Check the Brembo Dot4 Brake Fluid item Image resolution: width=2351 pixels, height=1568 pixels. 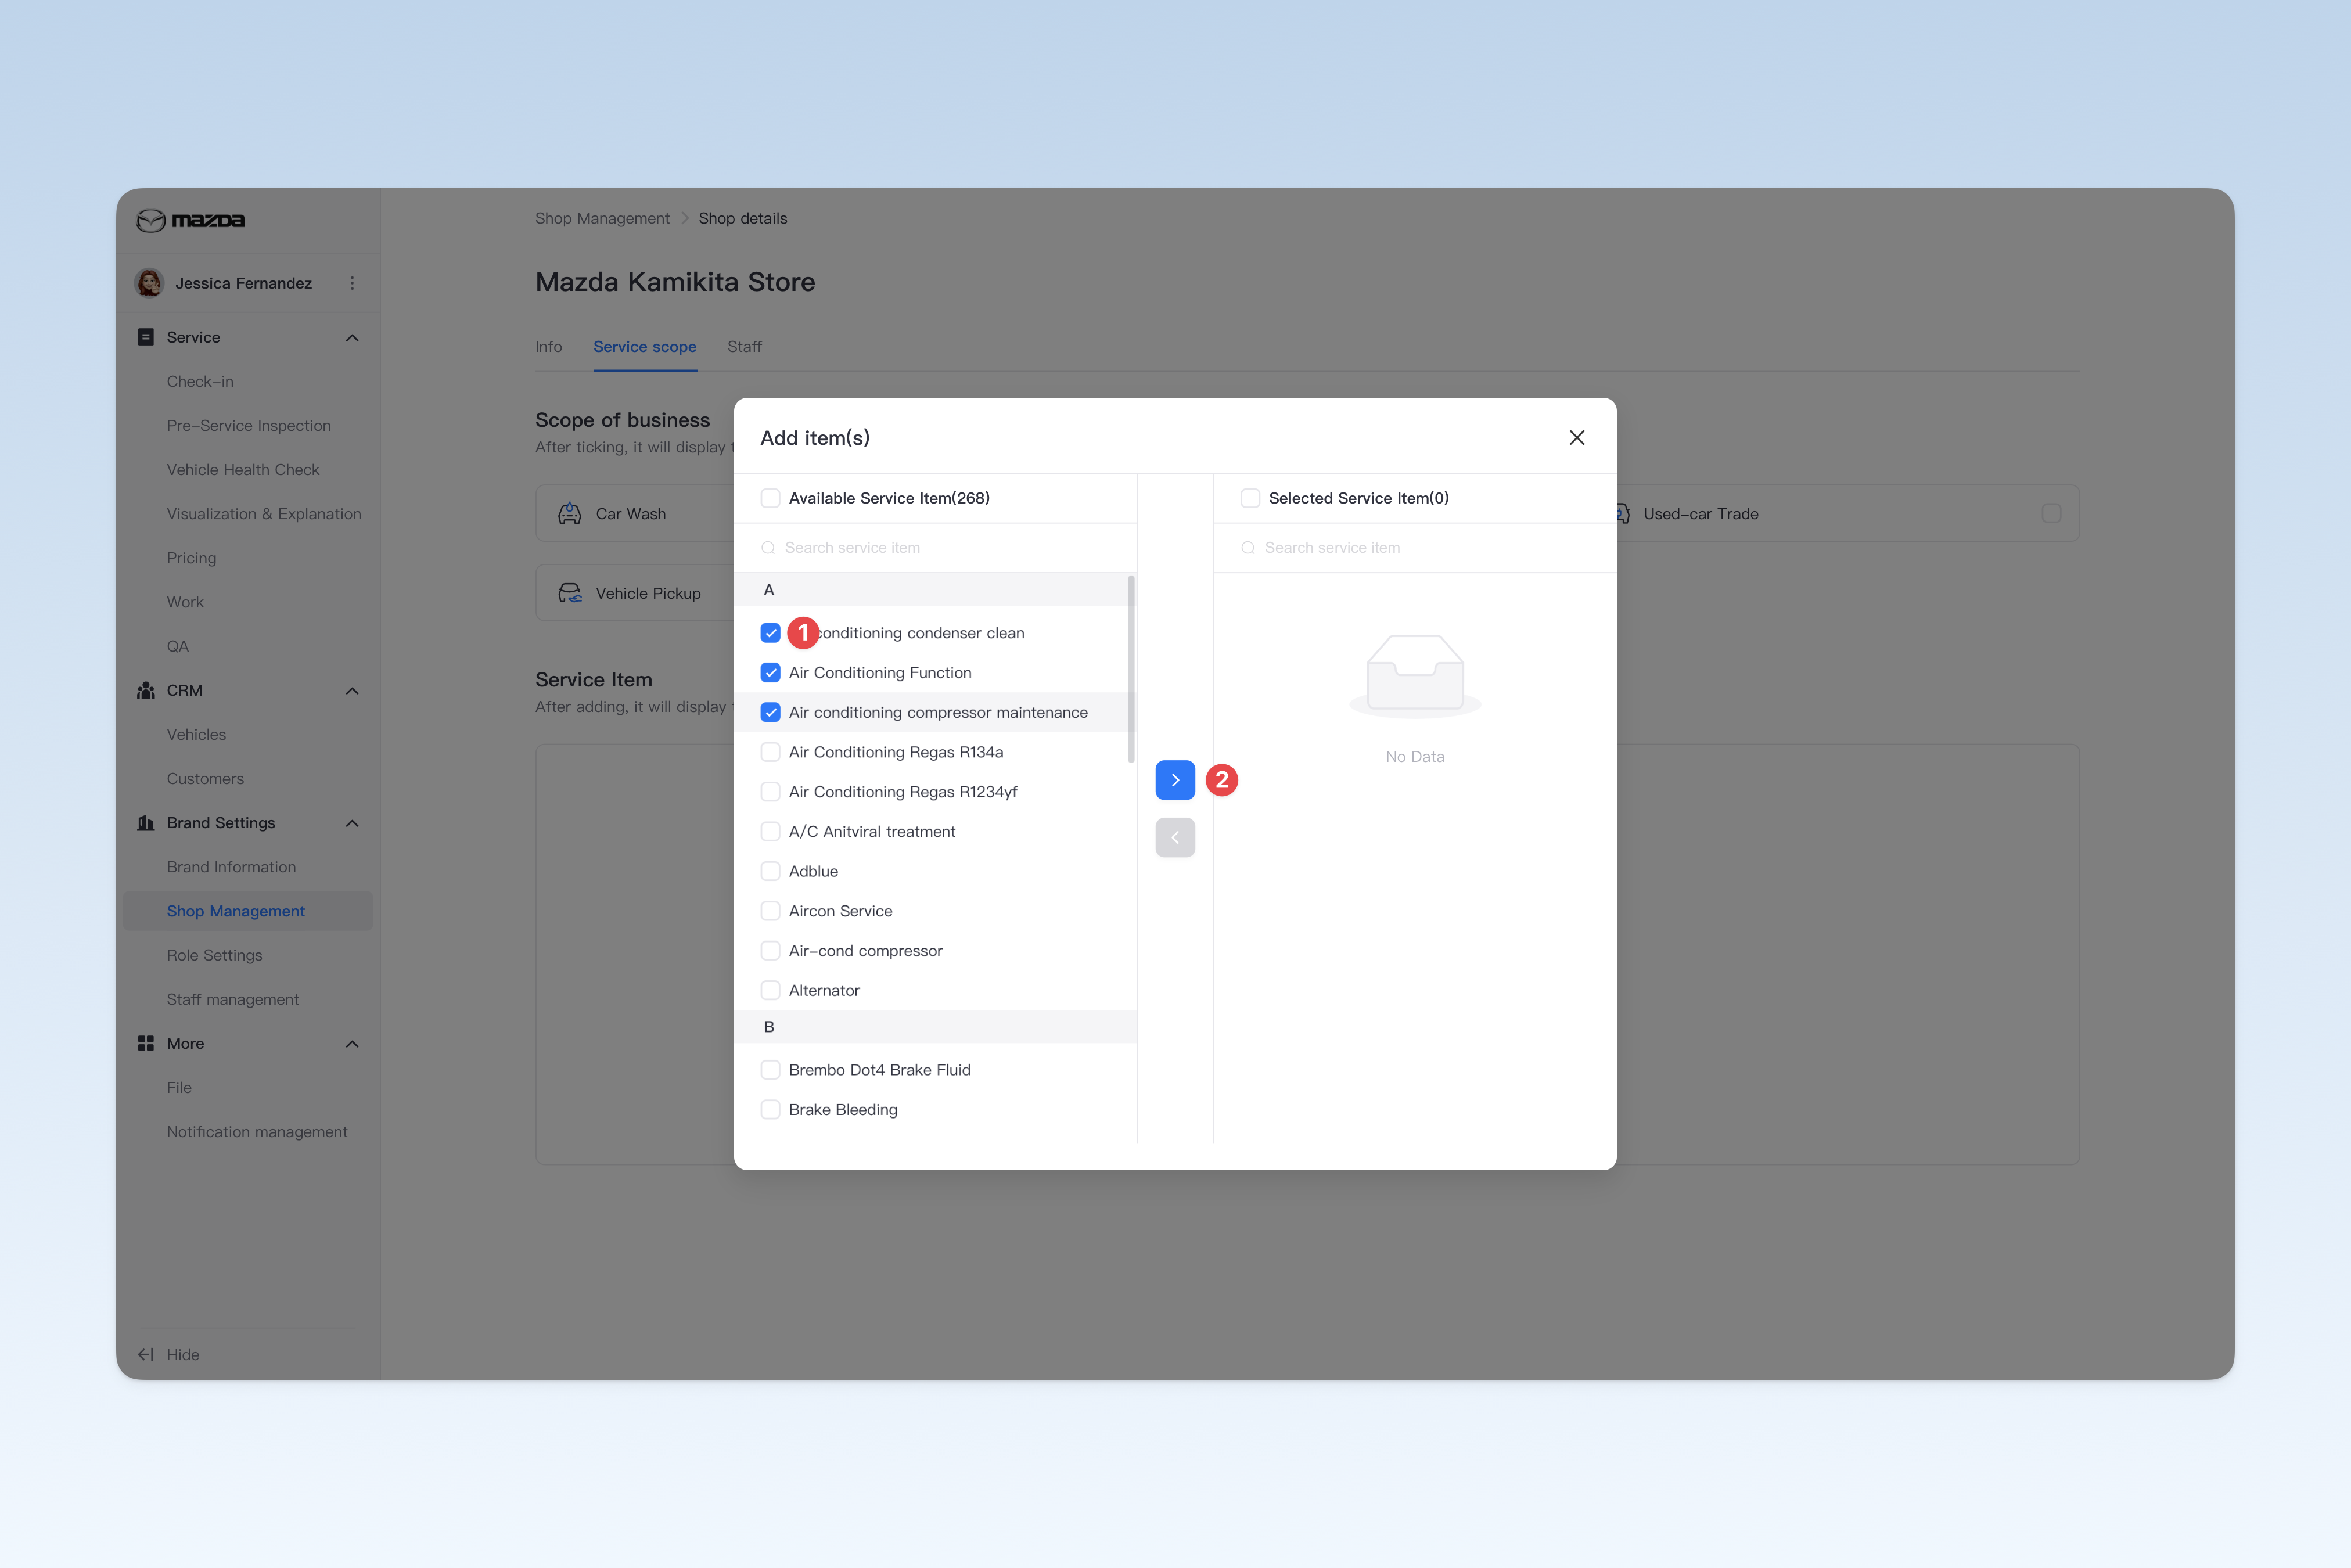pos(770,1070)
